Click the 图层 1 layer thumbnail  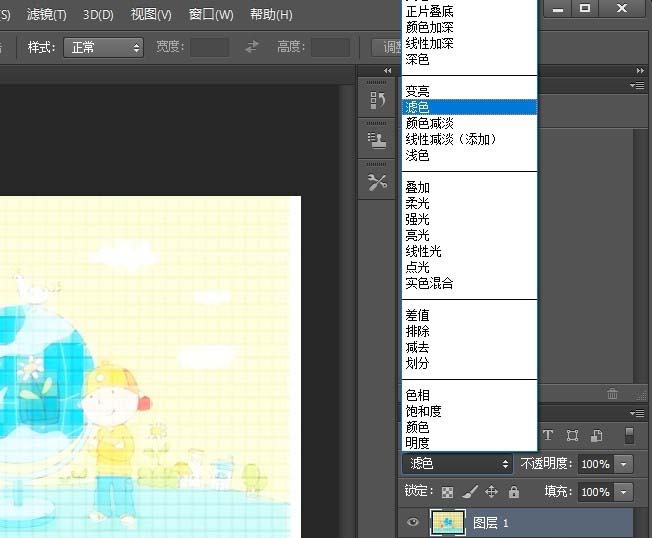point(446,522)
